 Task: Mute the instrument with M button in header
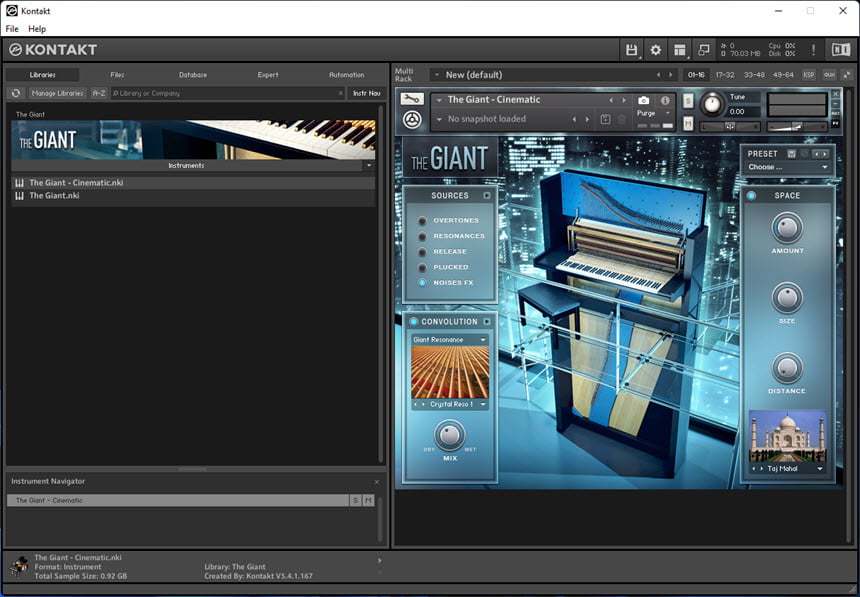point(688,124)
